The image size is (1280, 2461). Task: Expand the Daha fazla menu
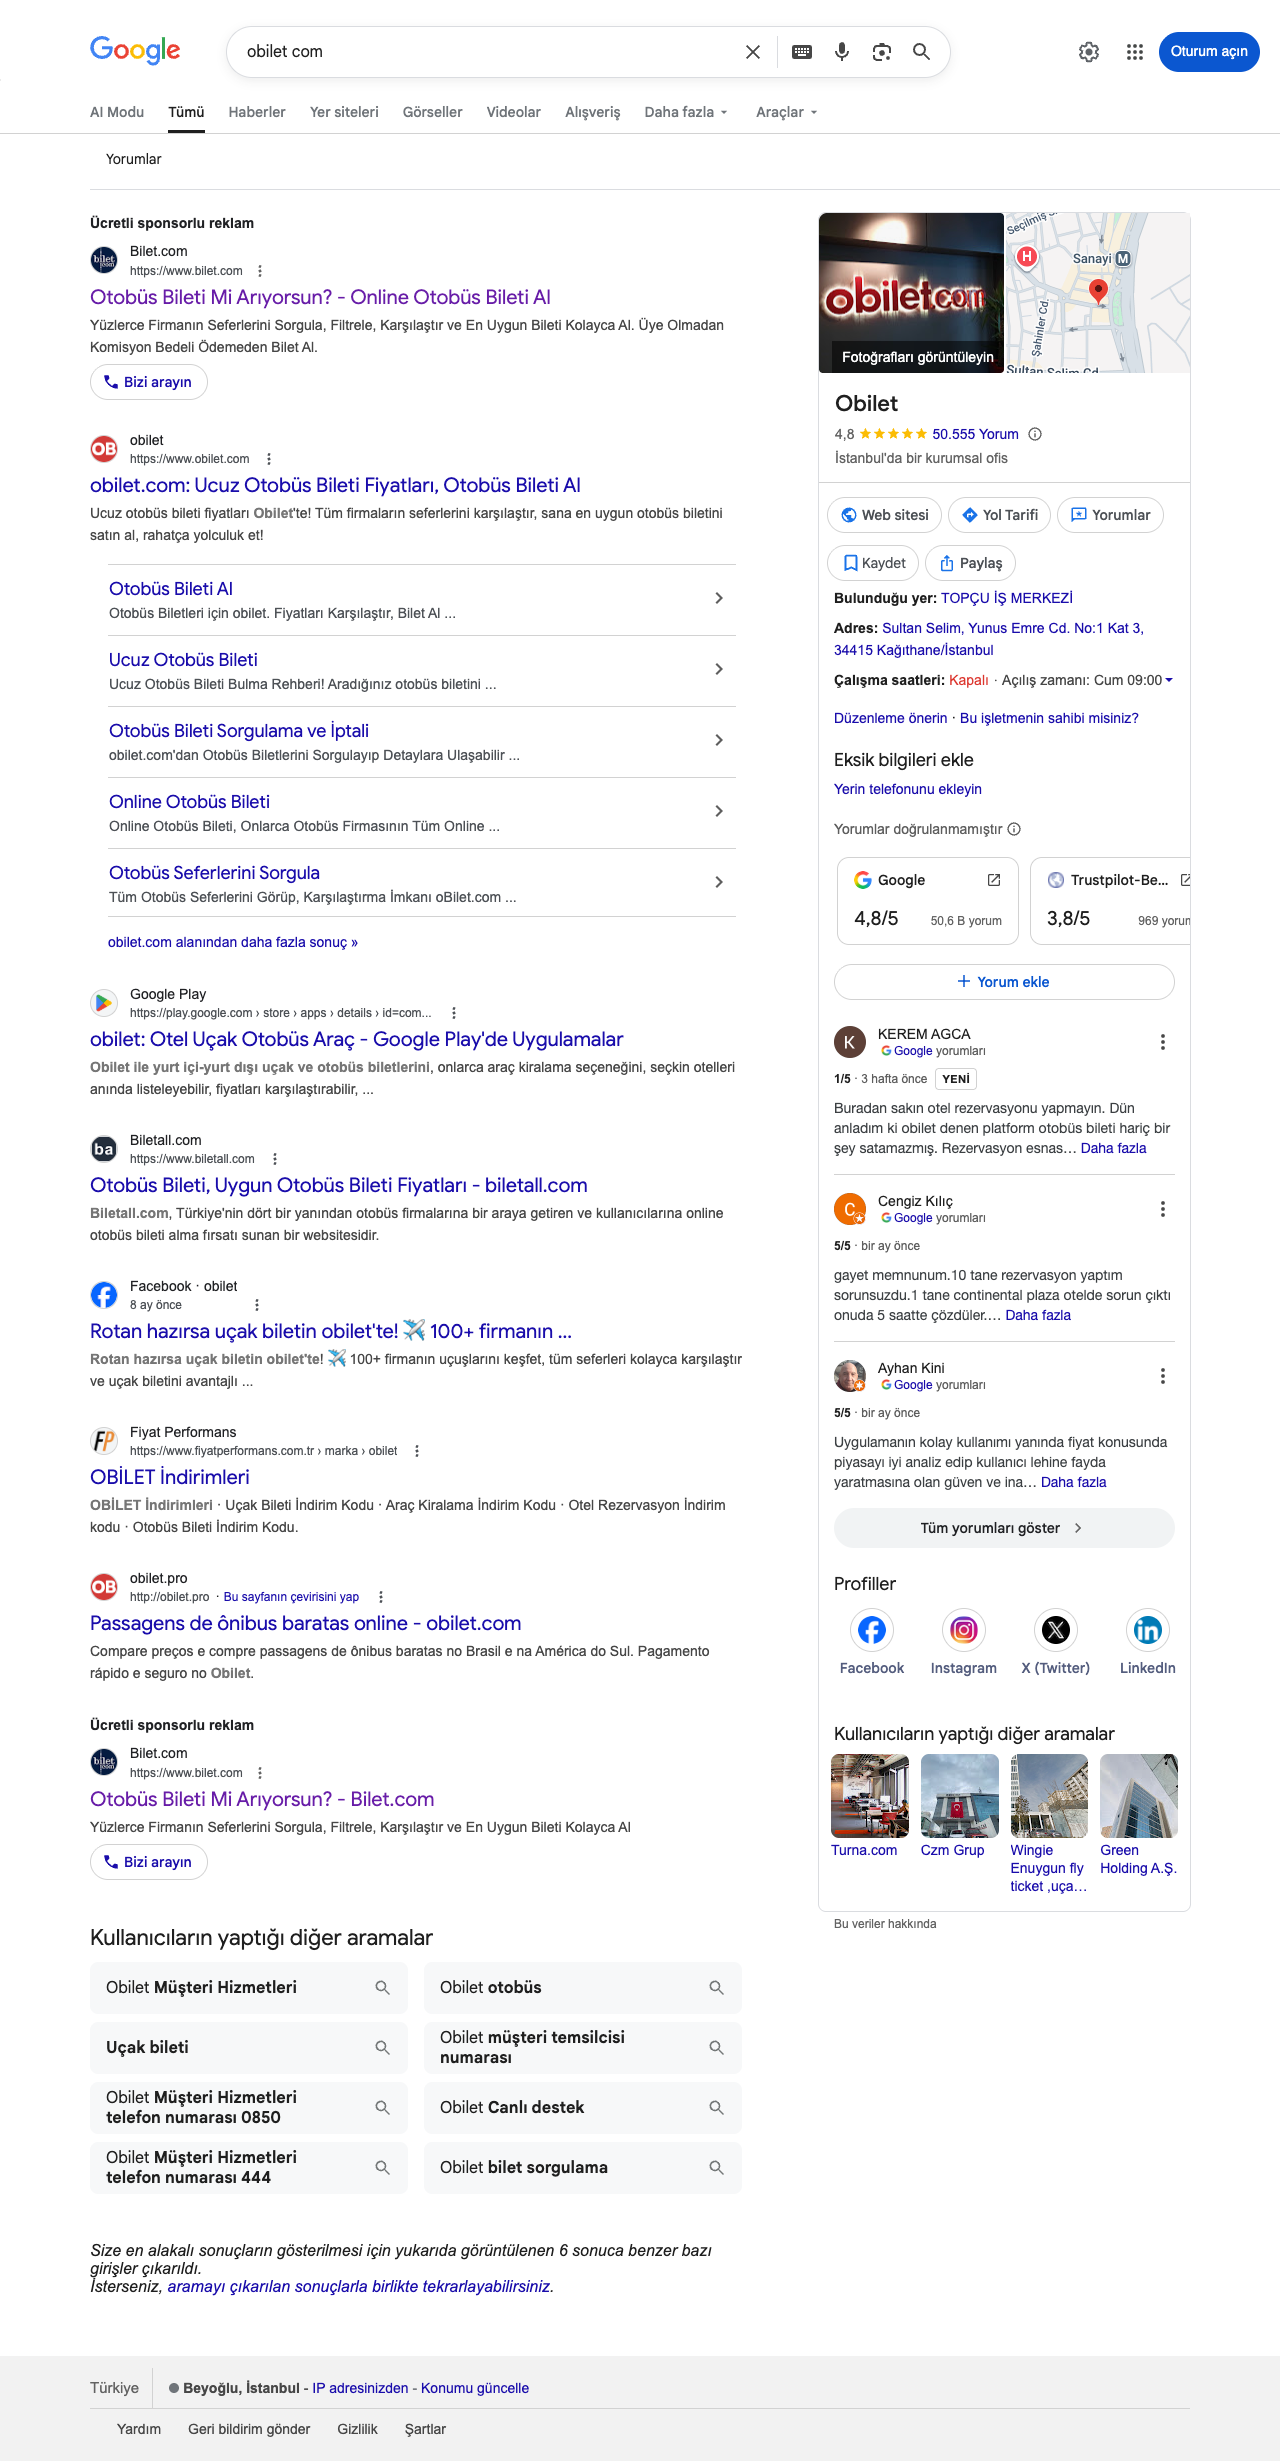tap(686, 112)
